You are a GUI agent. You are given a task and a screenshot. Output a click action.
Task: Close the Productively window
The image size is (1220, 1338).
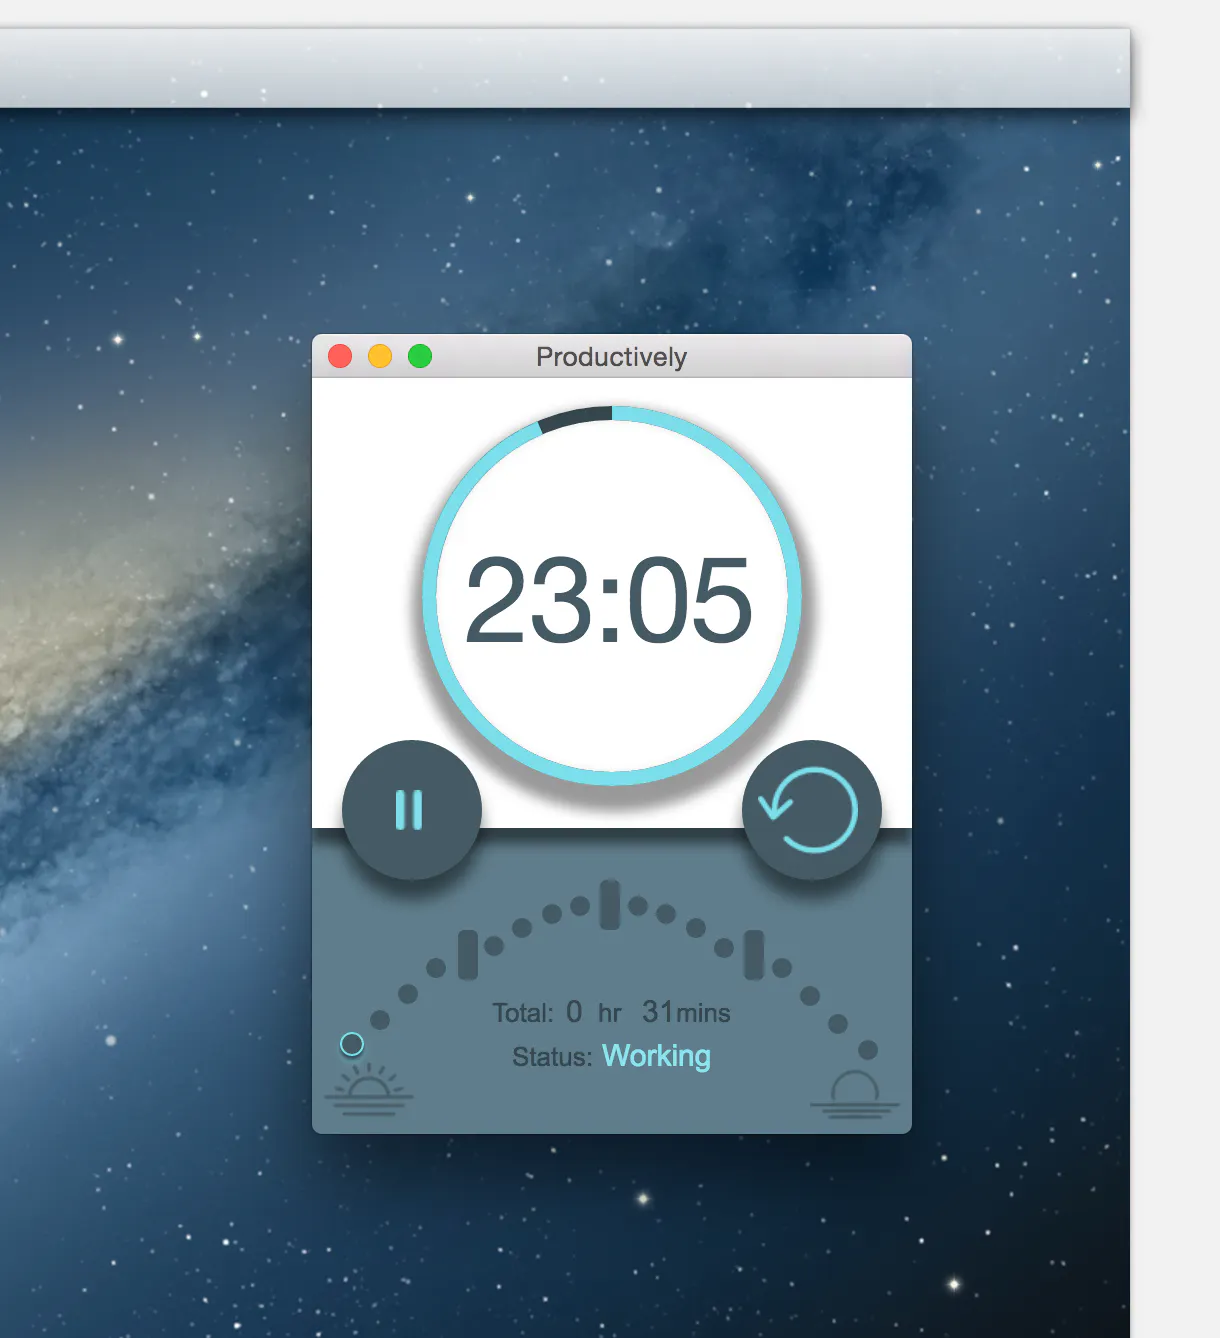coord(340,356)
